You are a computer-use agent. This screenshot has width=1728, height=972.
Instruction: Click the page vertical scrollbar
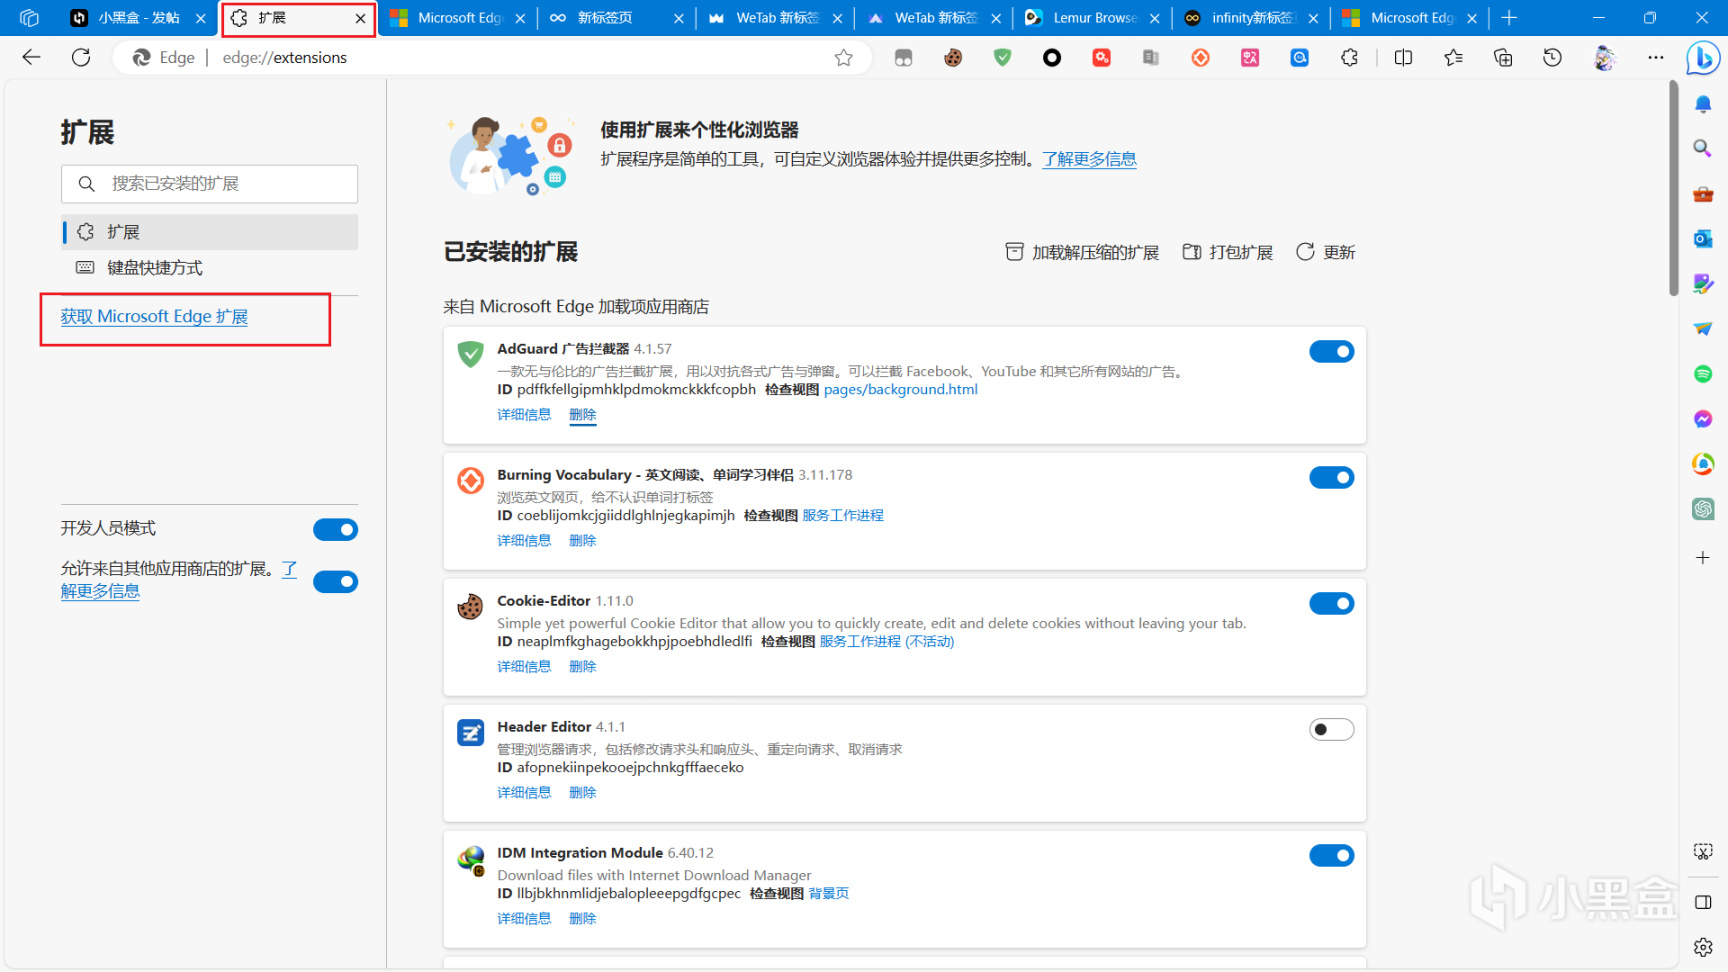(x=1673, y=189)
